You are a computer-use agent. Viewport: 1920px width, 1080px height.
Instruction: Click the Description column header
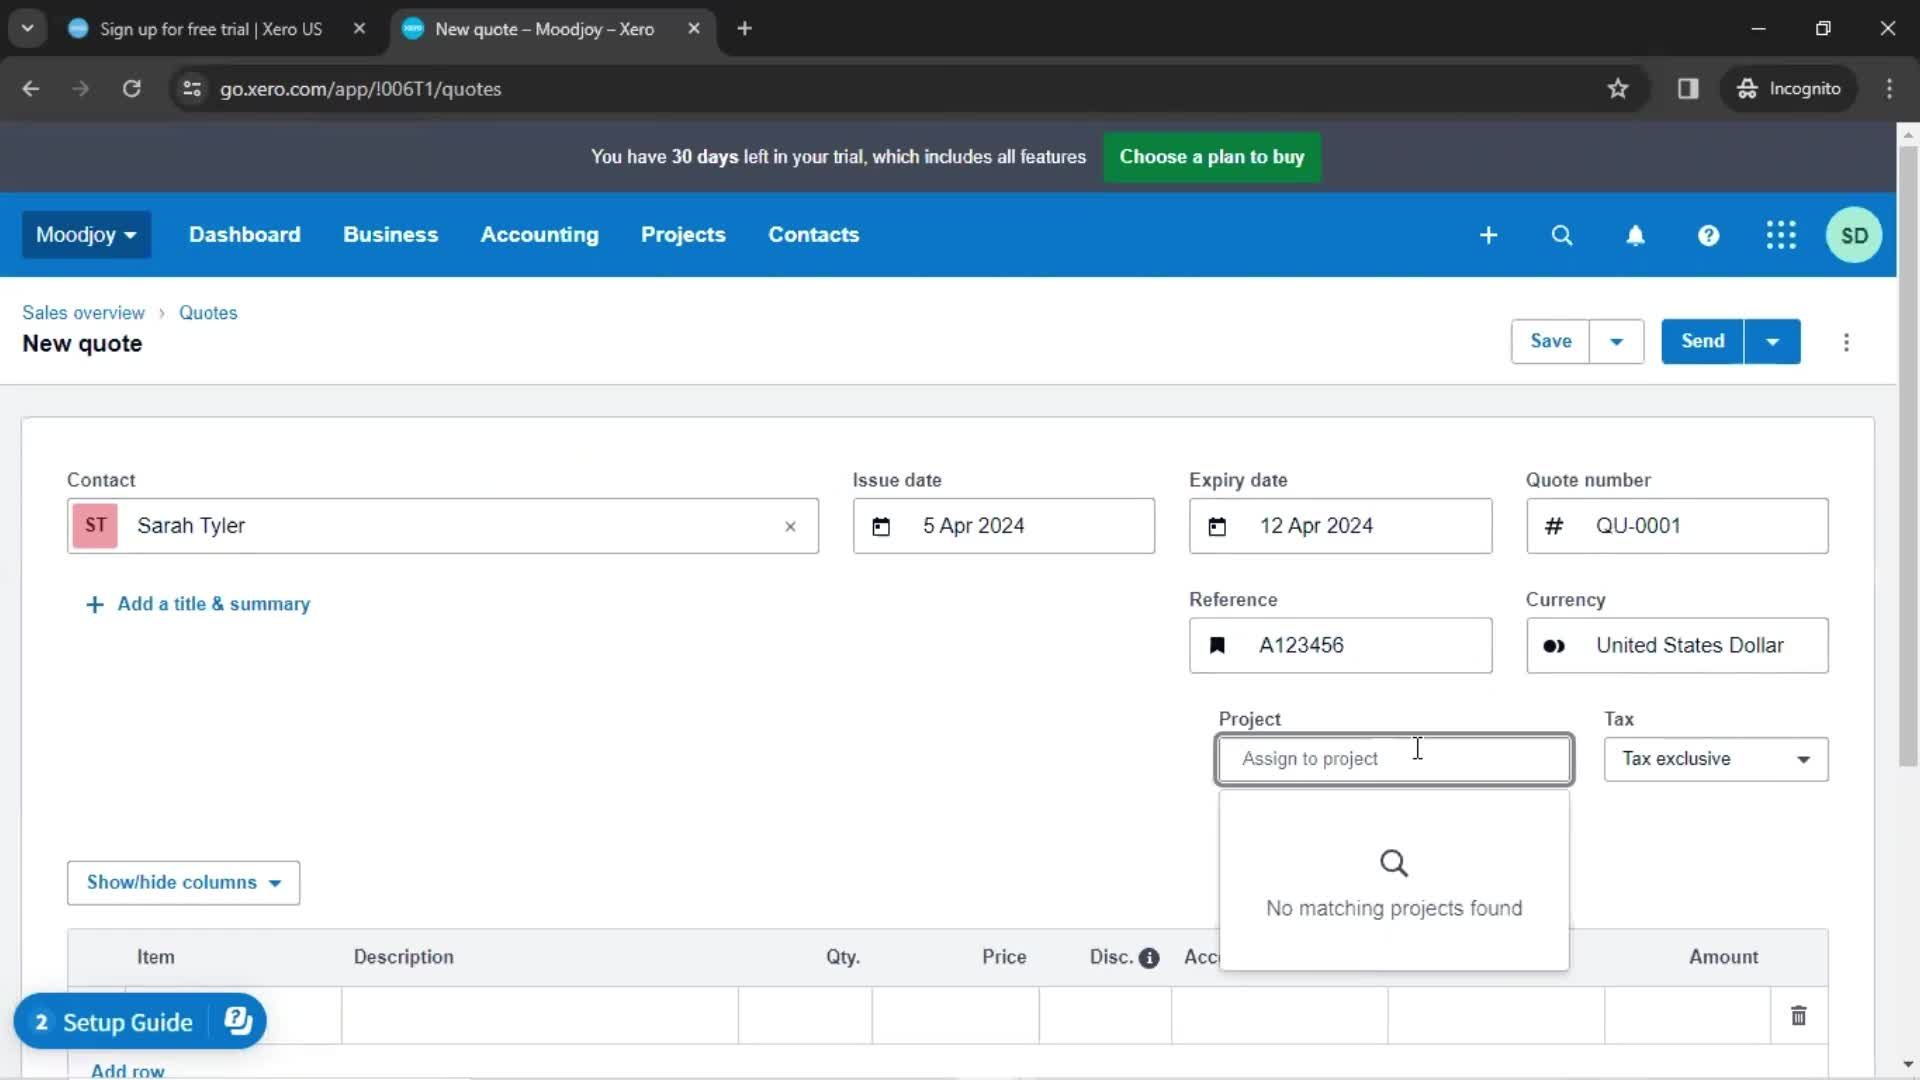click(x=403, y=957)
